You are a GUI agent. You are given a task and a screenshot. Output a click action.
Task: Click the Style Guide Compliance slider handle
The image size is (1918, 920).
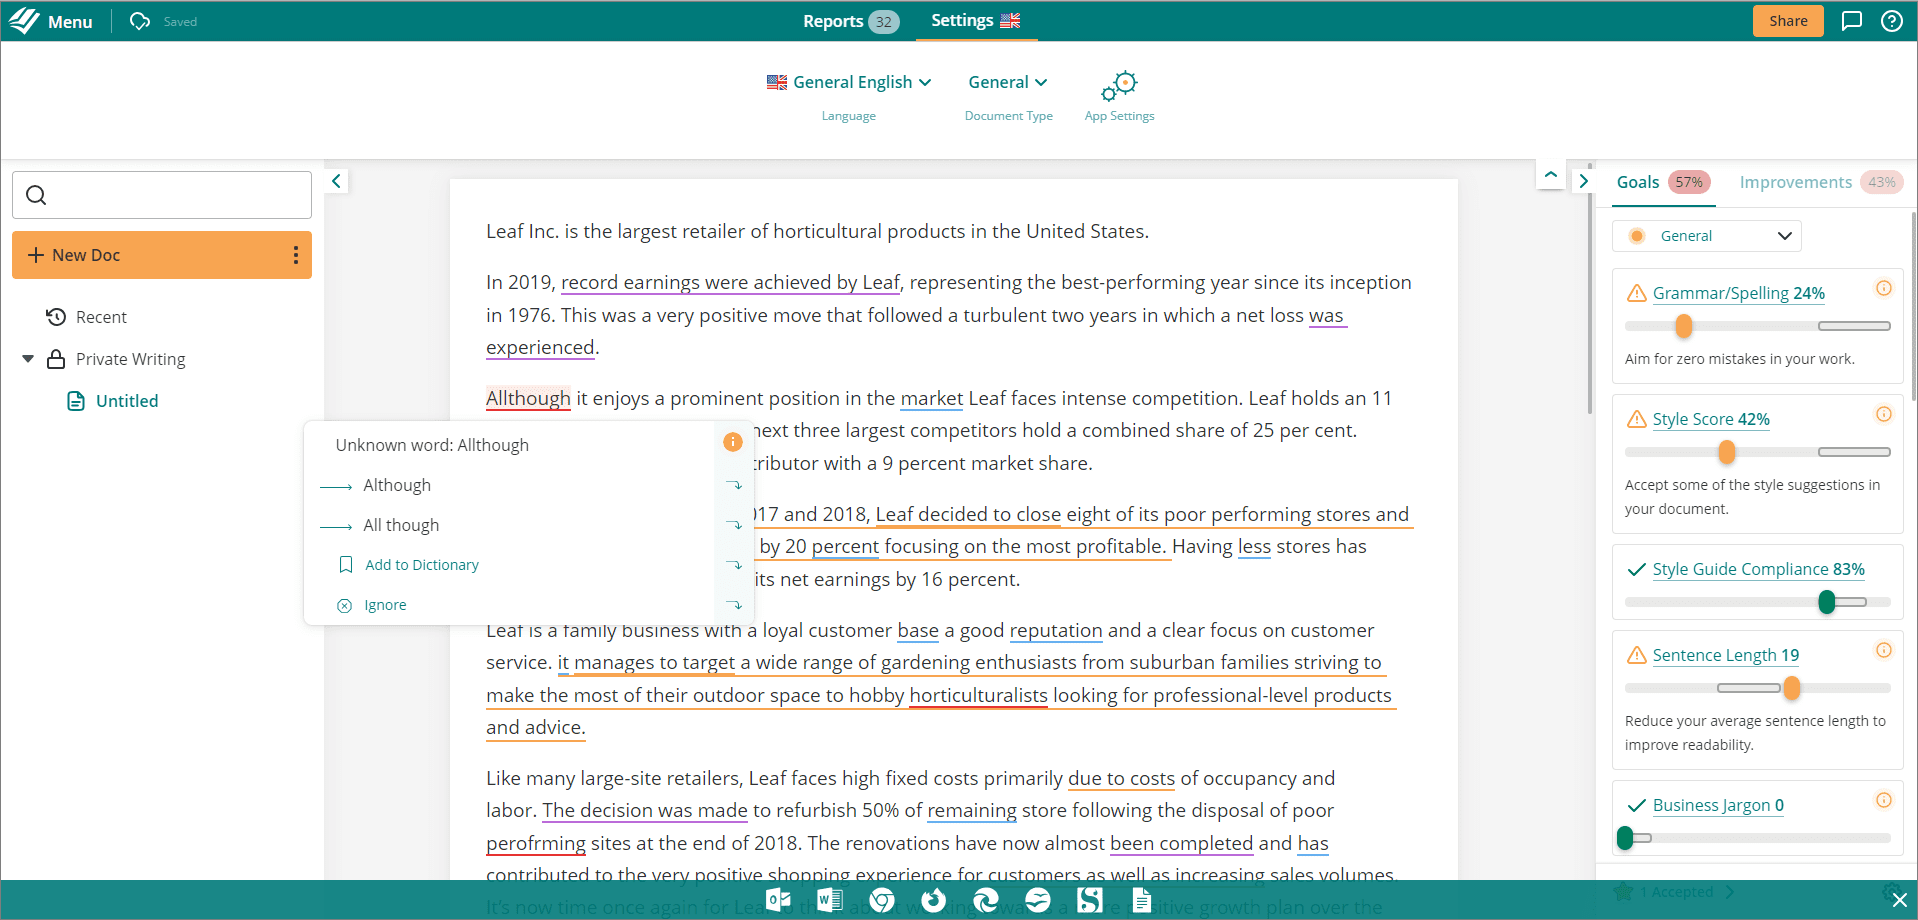tap(1827, 602)
